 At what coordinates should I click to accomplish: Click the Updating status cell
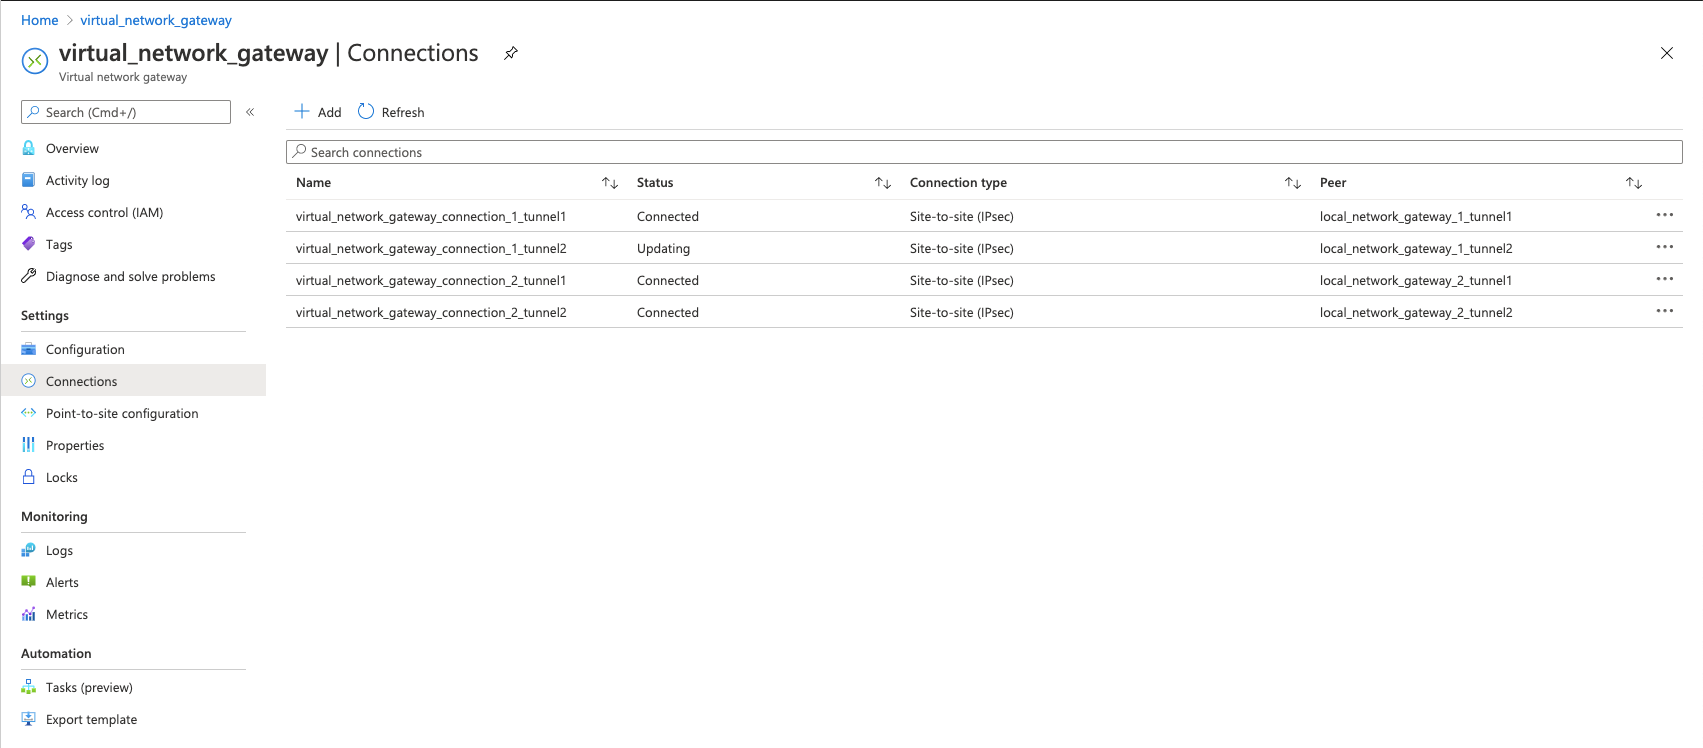point(663,248)
